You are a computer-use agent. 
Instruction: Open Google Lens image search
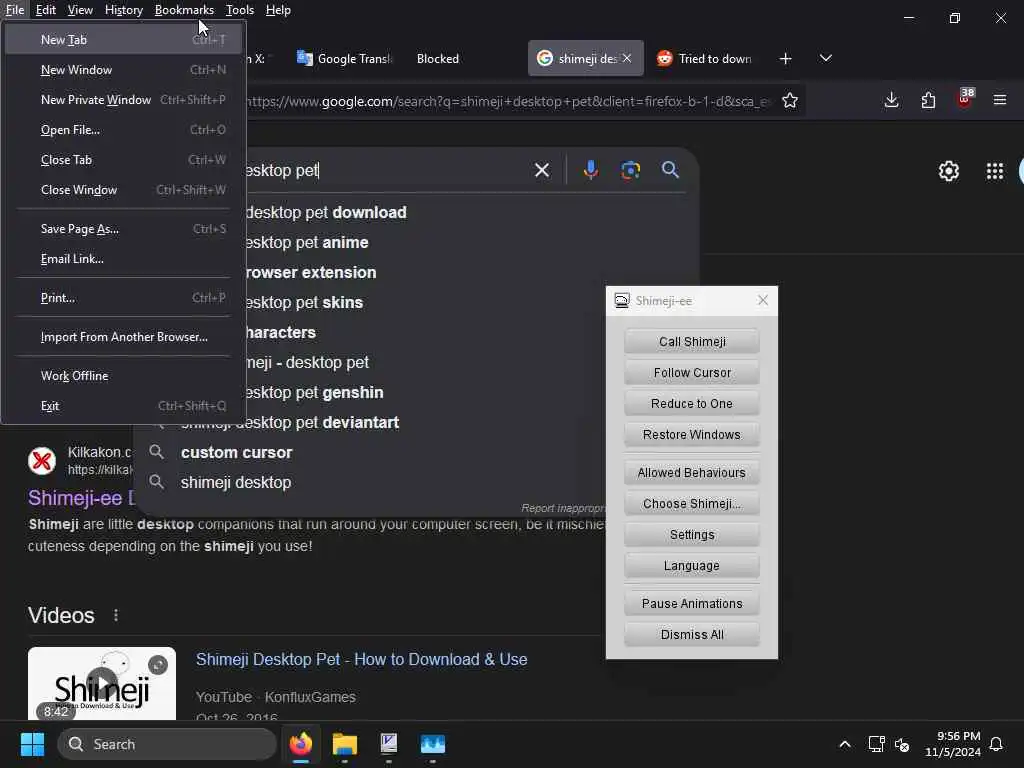[630, 170]
